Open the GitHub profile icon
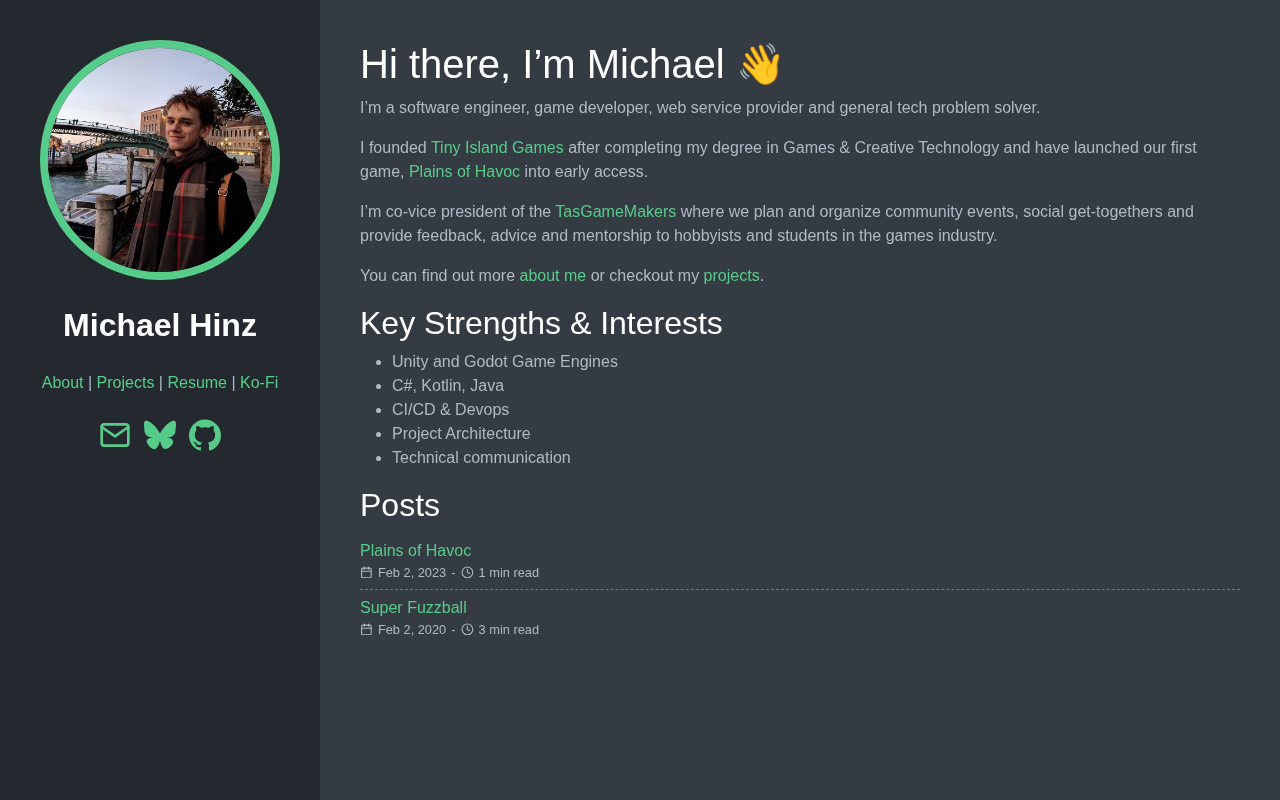The image size is (1280, 800). coord(205,435)
